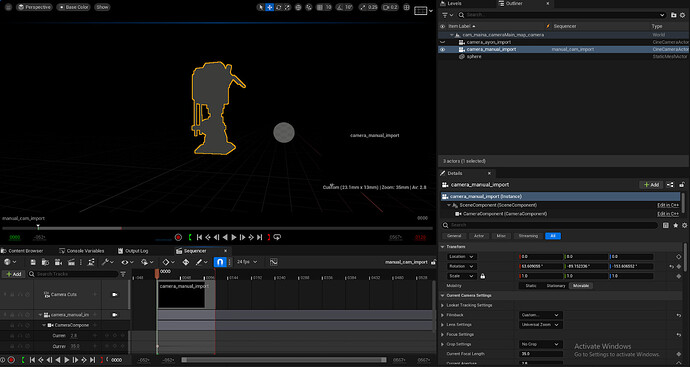
Task: Open the Filmback Custom dropdown
Action: 540,315
